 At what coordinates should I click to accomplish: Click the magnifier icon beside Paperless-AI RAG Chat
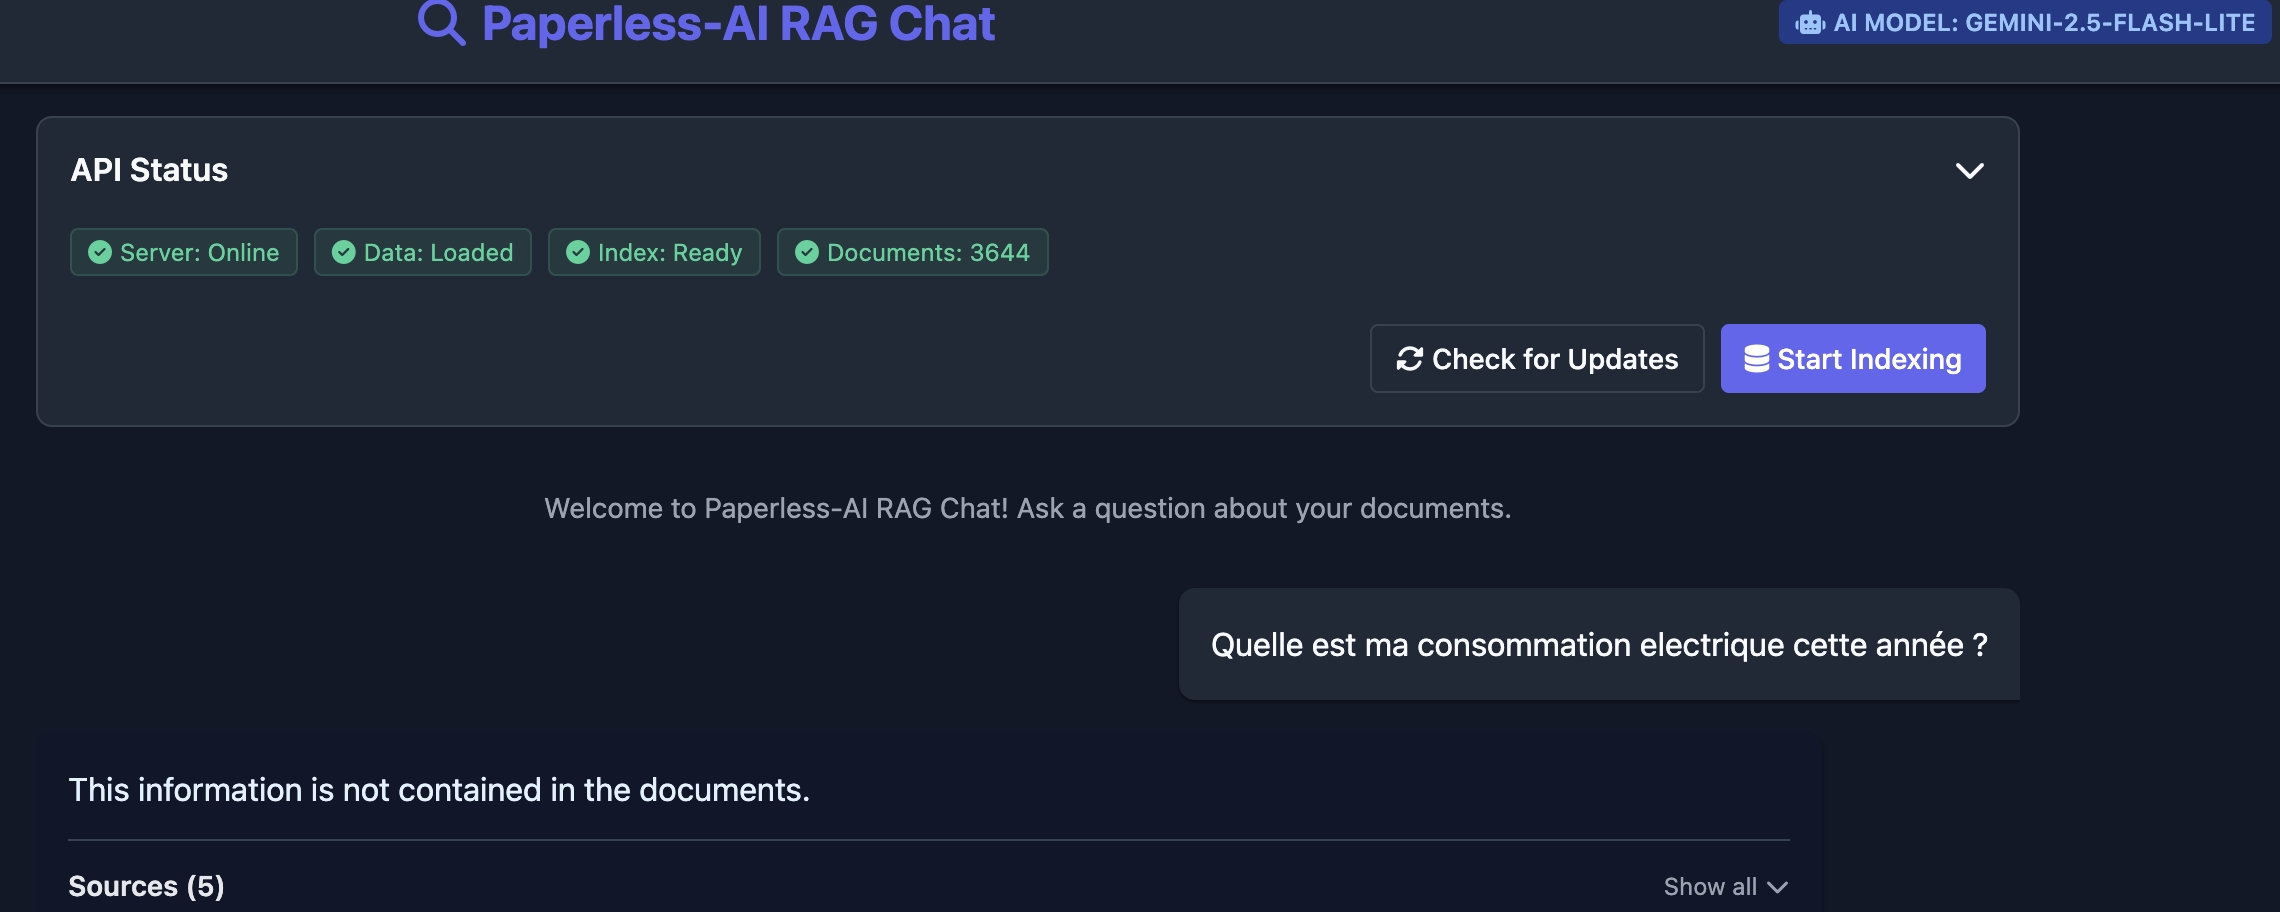pos(442,22)
